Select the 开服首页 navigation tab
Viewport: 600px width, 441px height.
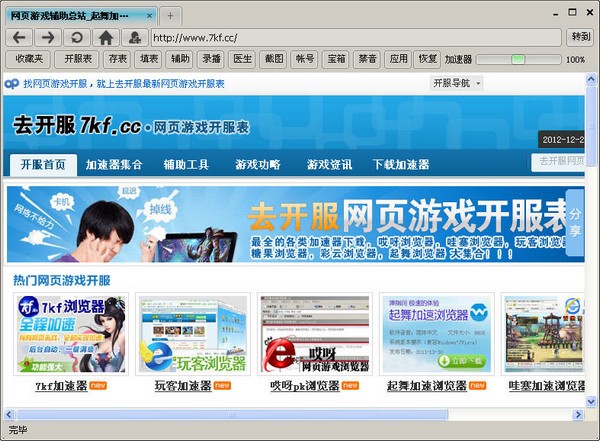[x=43, y=165]
